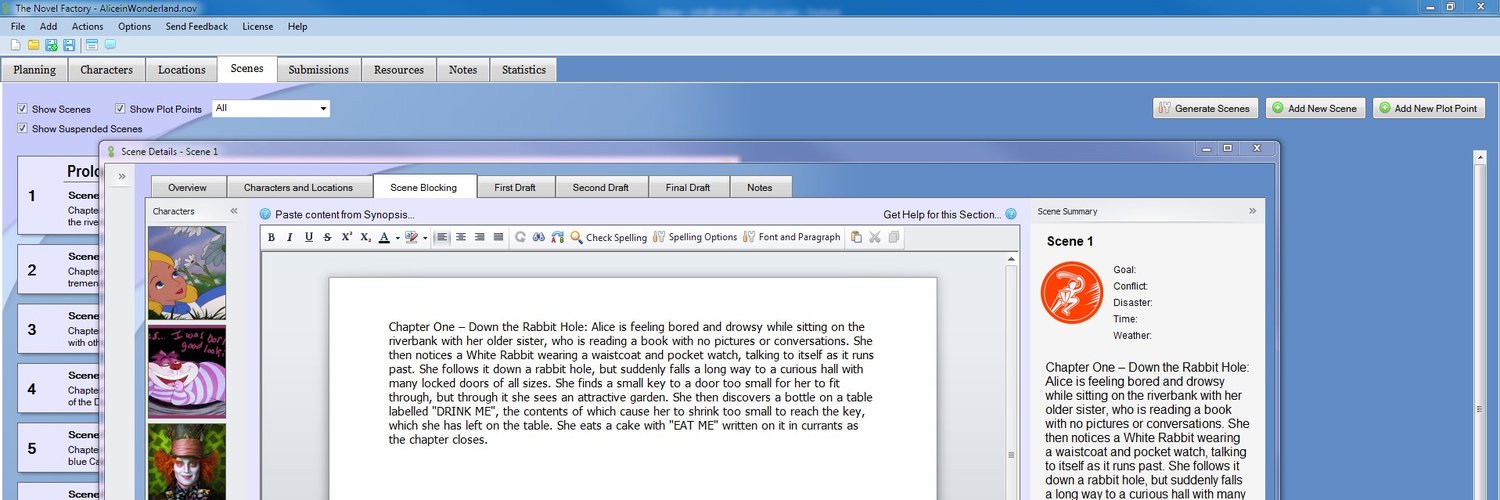Open the Actions menu
1500x500 pixels.
pyautogui.click(x=87, y=26)
